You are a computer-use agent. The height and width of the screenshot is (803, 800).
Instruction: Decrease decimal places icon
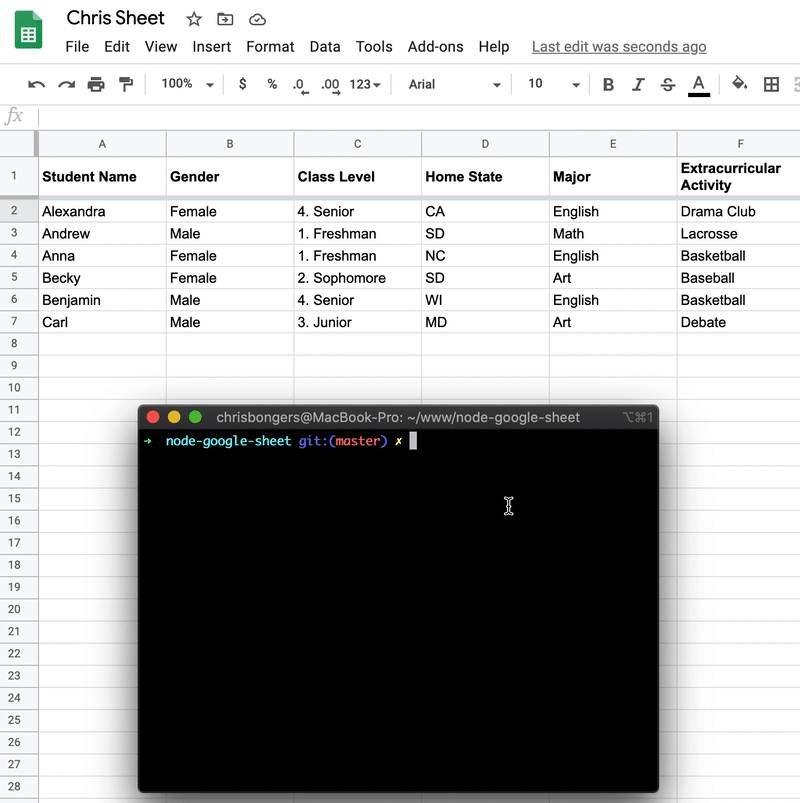[301, 85]
